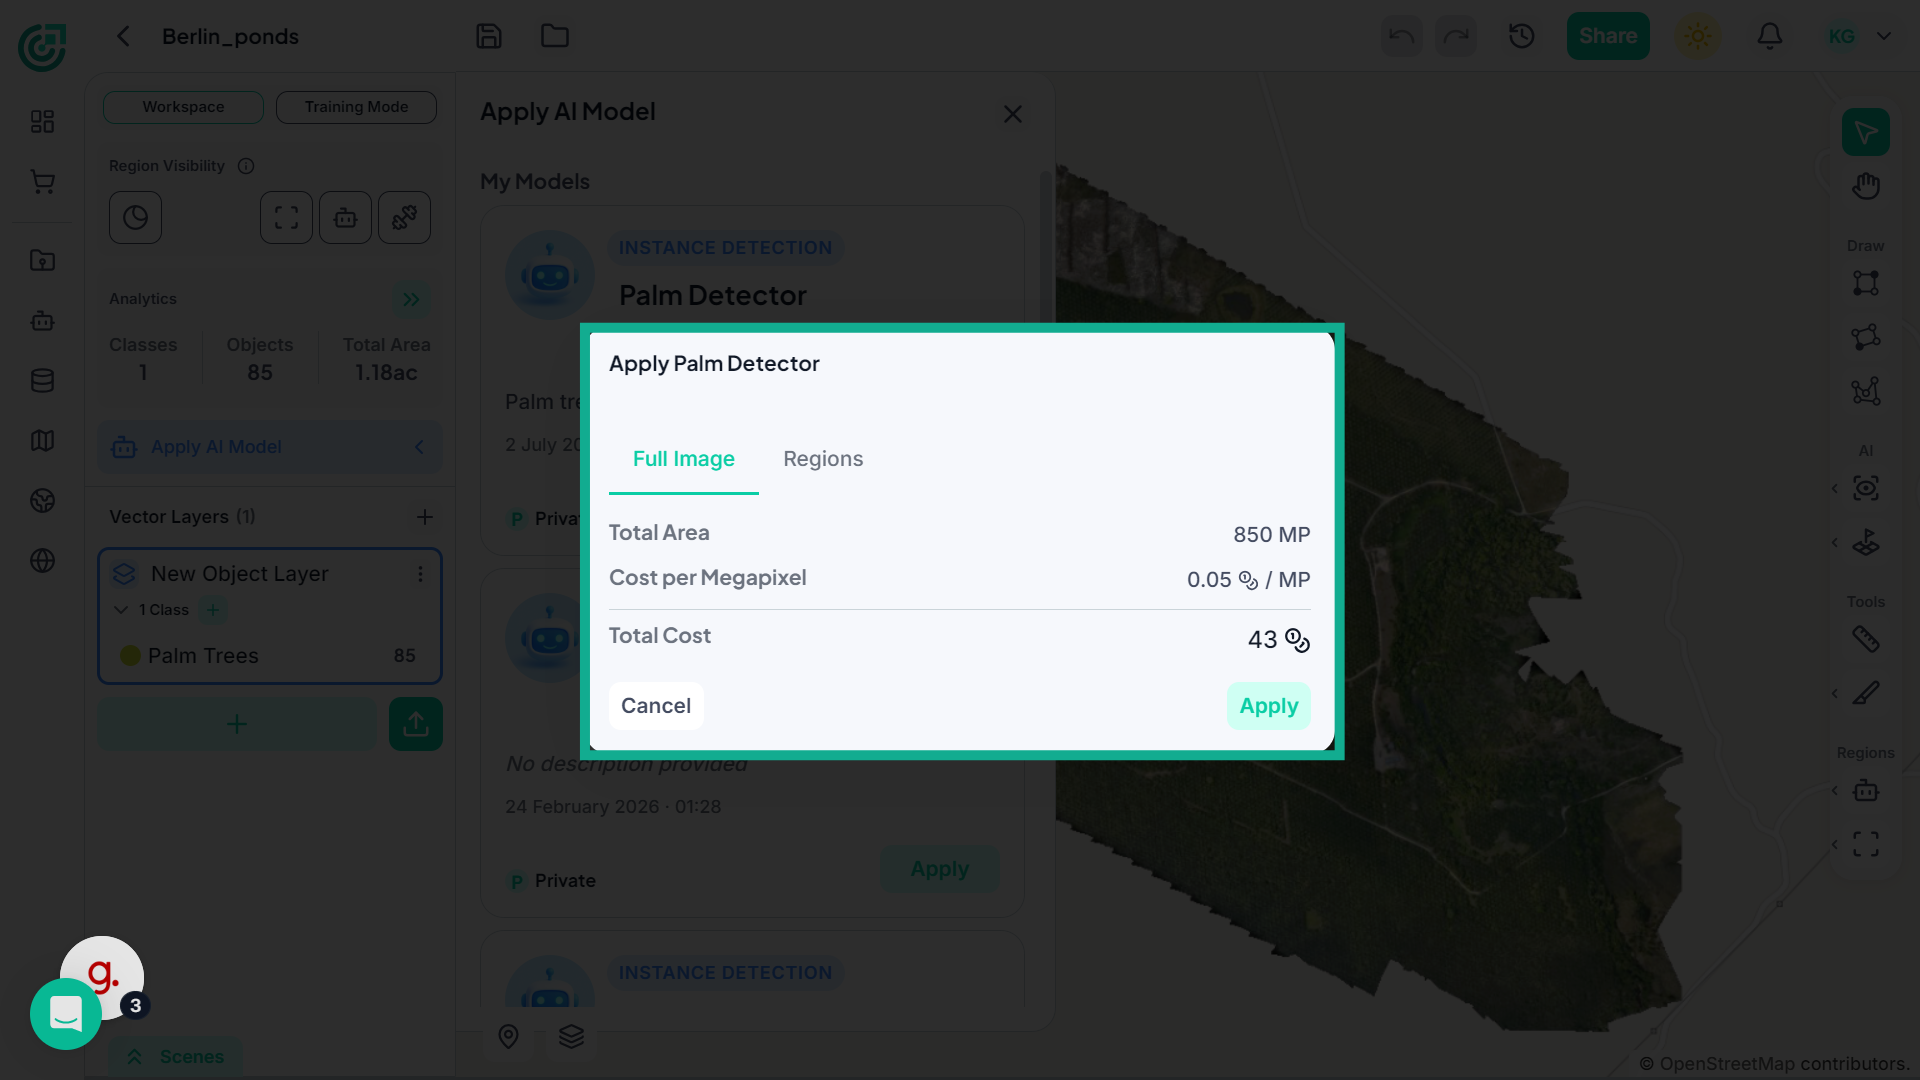Toggle the light/dark theme sun icon
Viewport: 1920px width, 1080px height.
tap(1698, 36)
